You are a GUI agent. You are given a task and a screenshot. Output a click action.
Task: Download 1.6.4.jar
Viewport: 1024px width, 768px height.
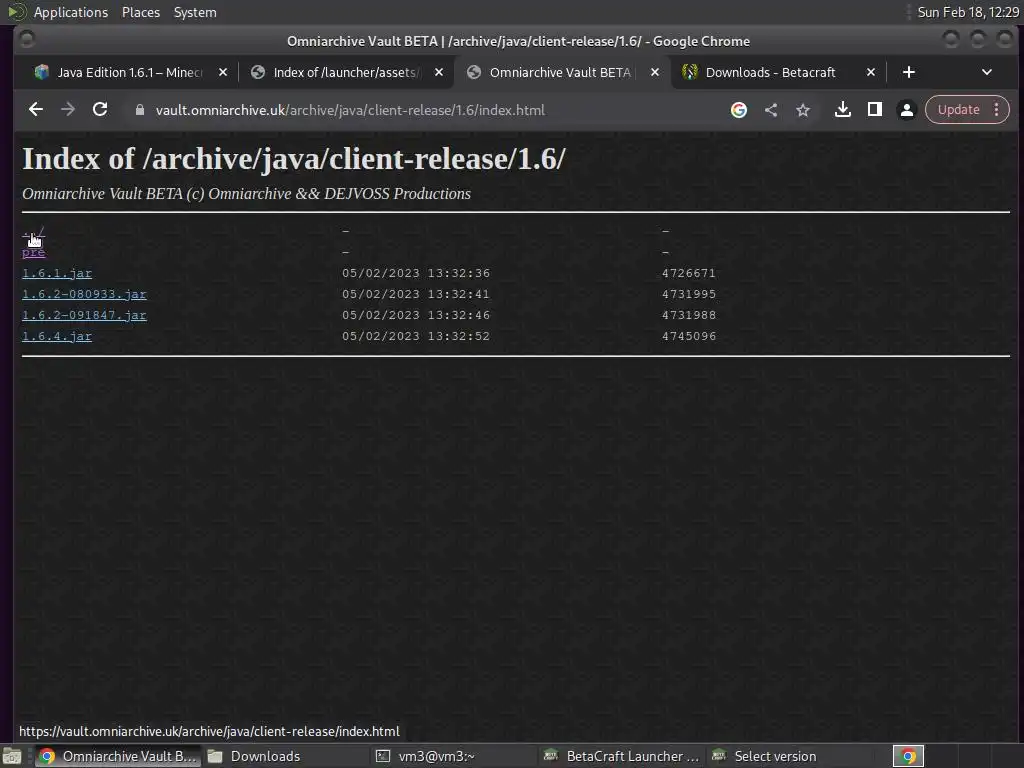(57, 336)
